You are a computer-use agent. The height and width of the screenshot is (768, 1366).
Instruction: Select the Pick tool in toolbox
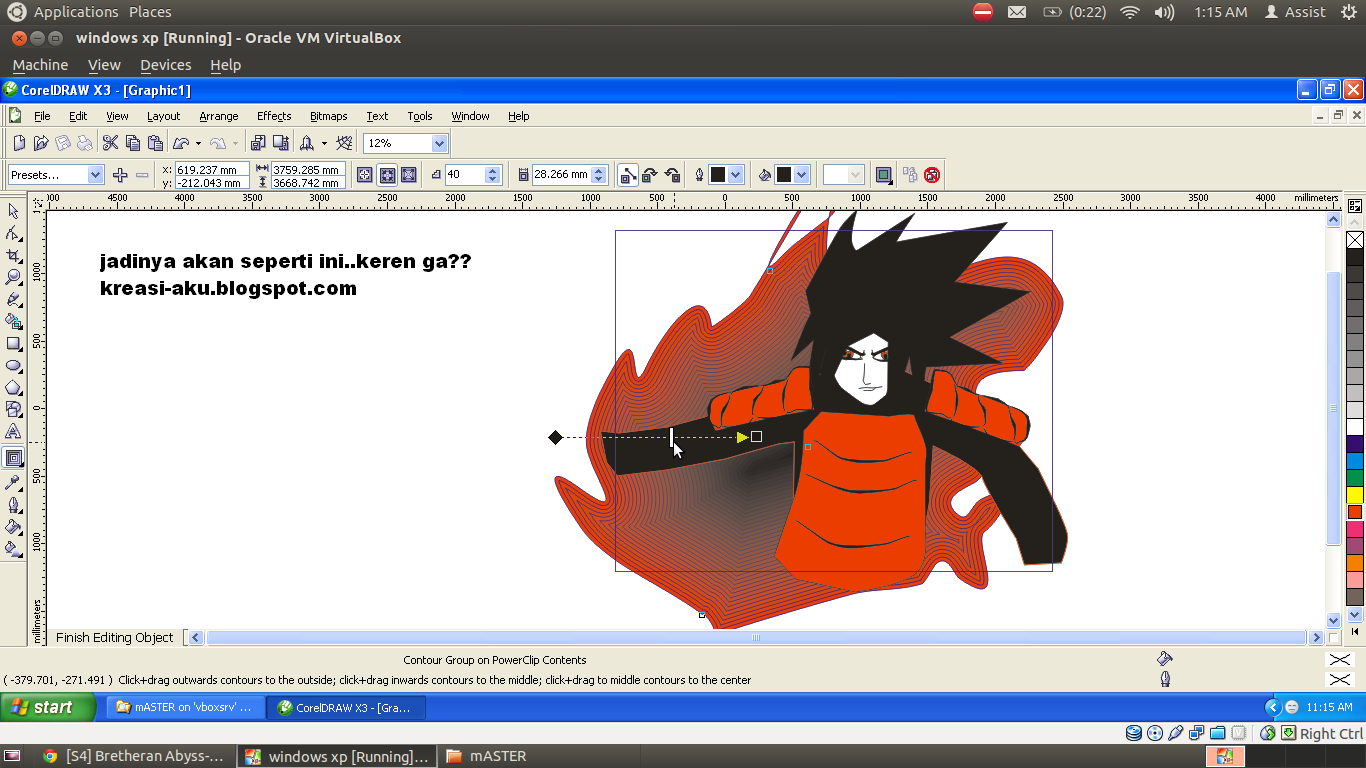13,211
